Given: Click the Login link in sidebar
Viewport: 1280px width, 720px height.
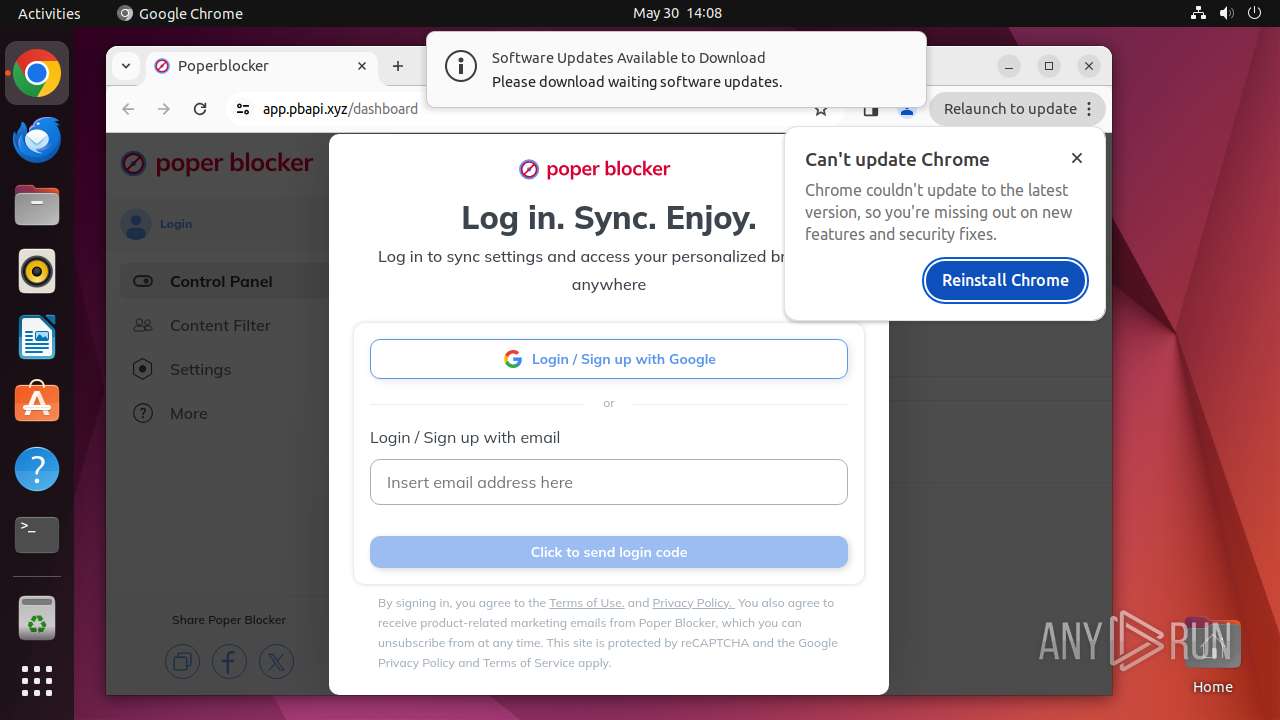Looking at the screenshot, I should (176, 224).
